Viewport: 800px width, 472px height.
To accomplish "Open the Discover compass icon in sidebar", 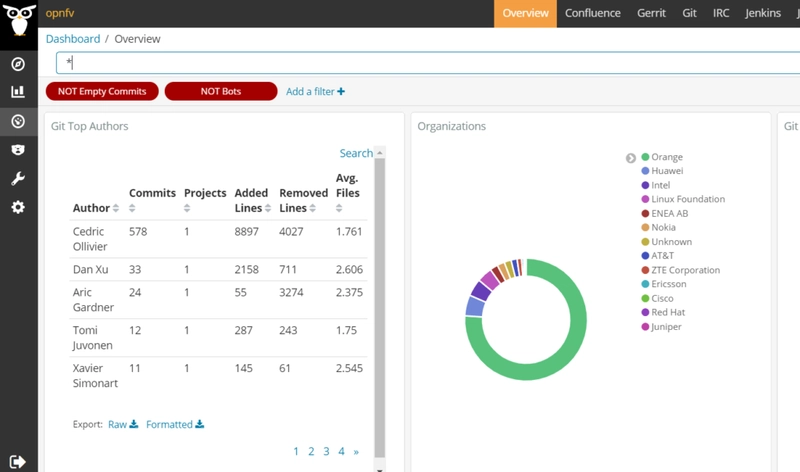I will point(18,64).
